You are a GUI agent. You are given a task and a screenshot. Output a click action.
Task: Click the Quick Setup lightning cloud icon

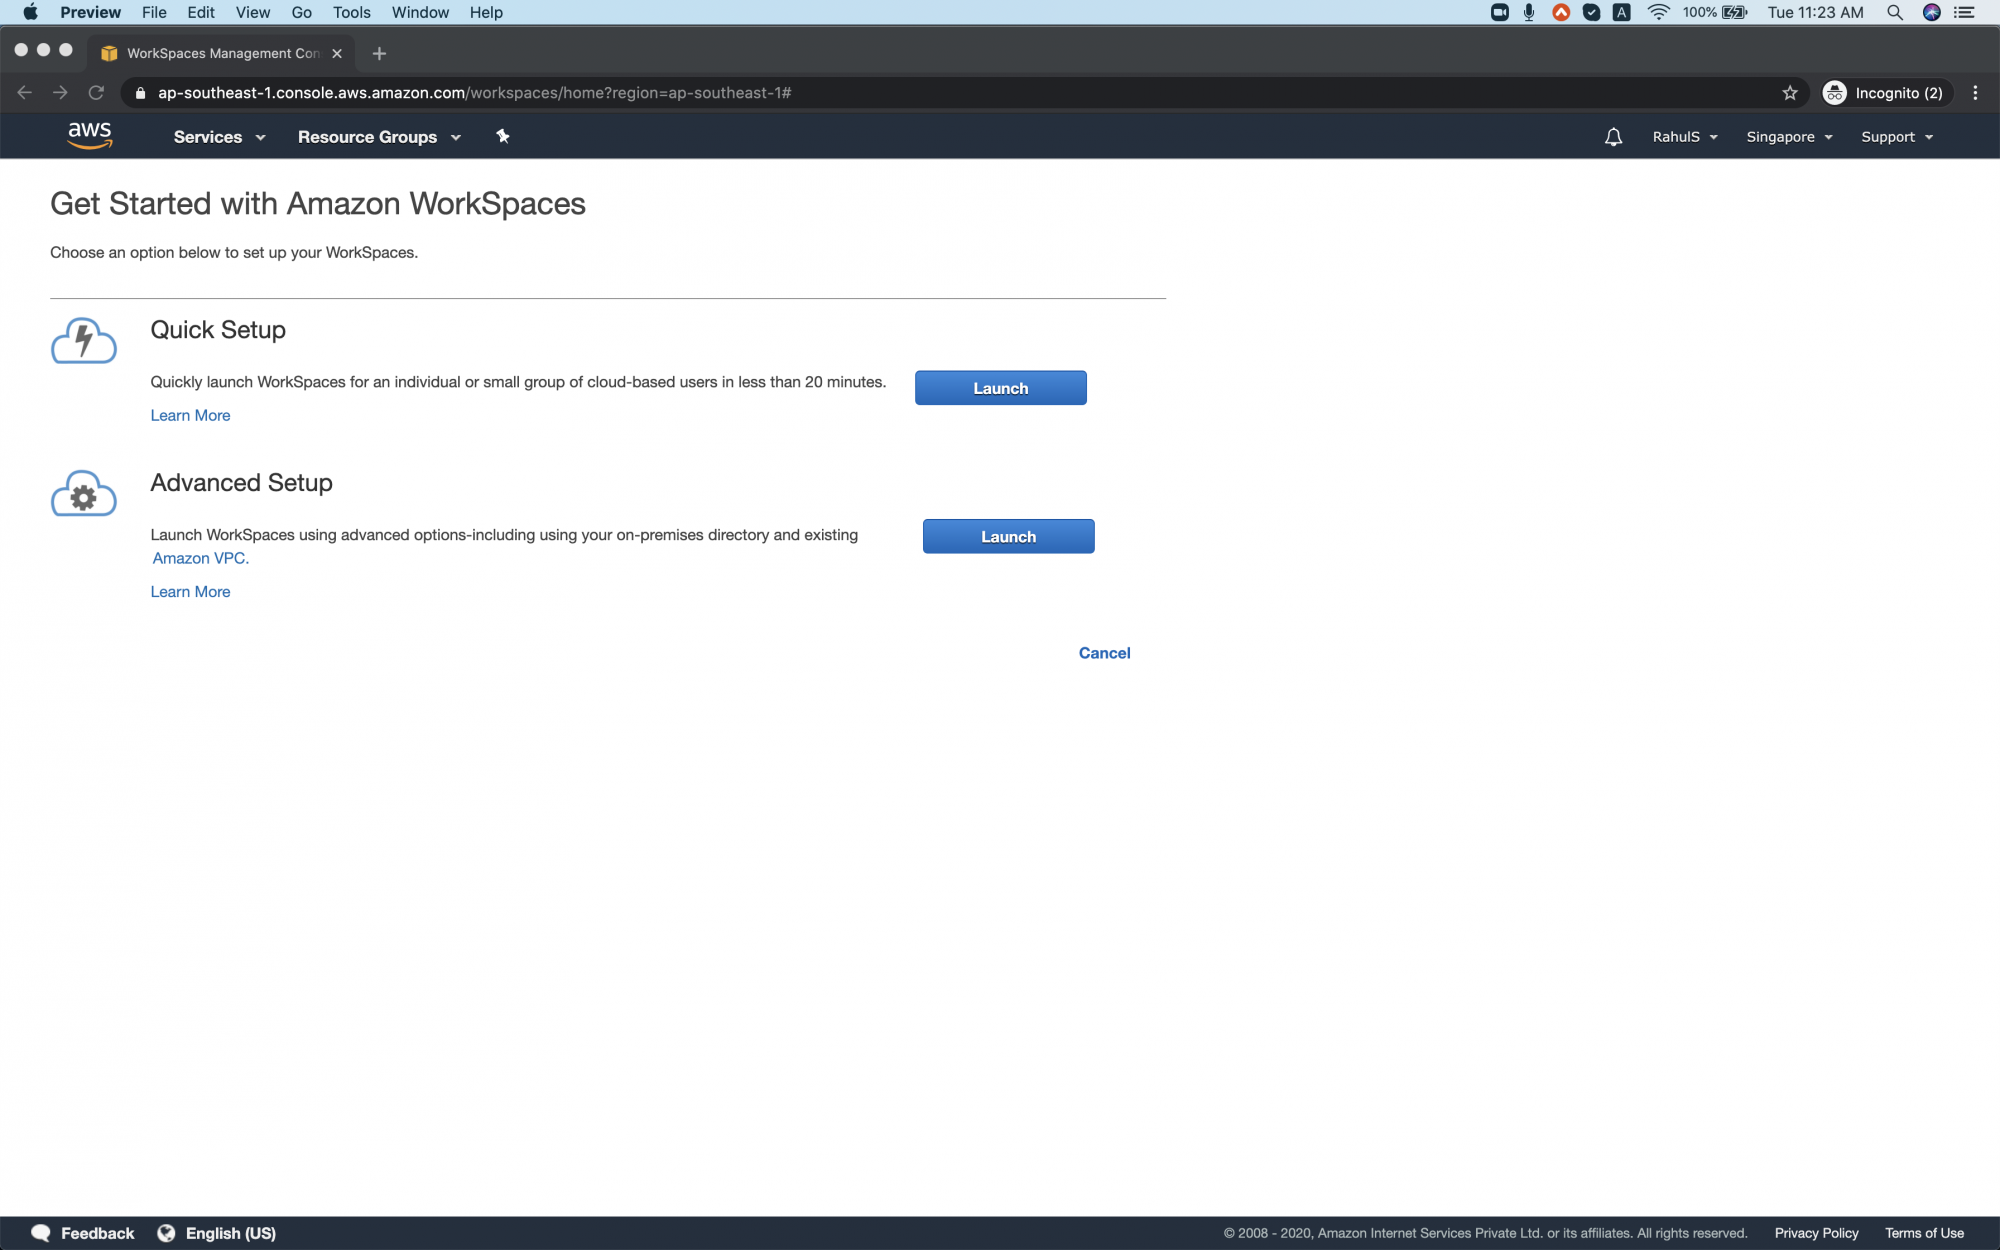[x=83, y=340]
